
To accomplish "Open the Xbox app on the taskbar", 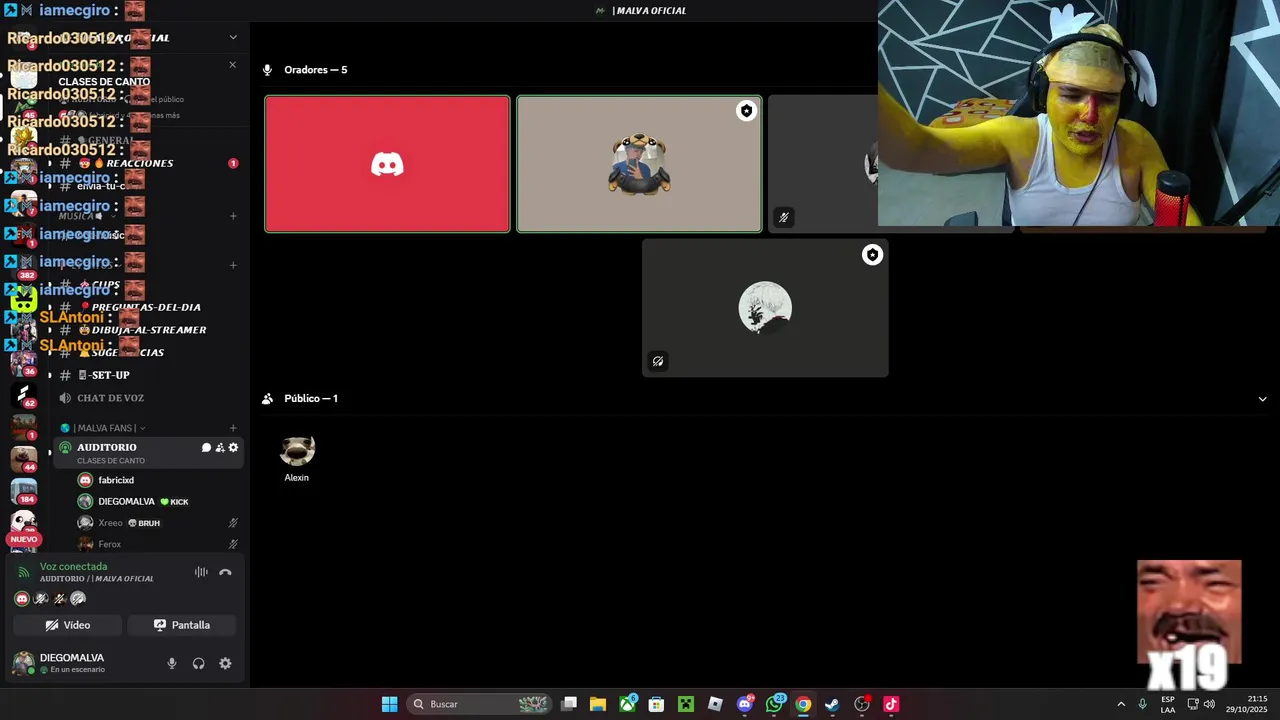I will [627, 704].
